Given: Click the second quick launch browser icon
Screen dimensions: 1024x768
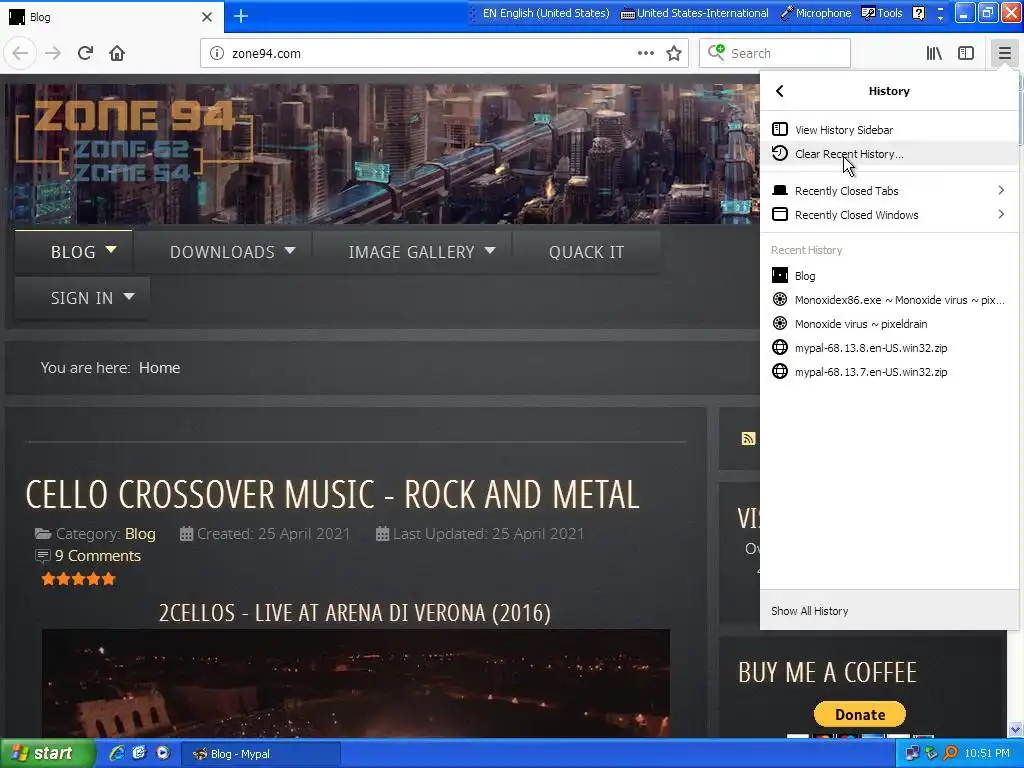Looking at the screenshot, I should (x=140, y=753).
